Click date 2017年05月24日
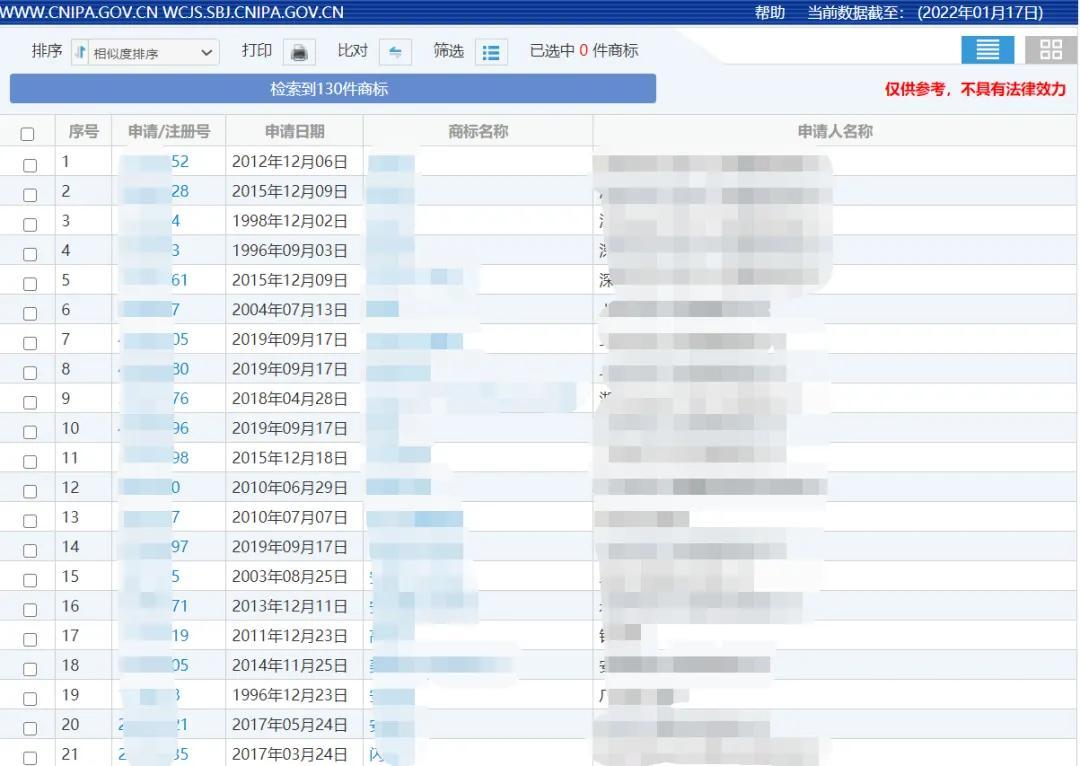The height and width of the screenshot is (766, 1080). (289, 725)
